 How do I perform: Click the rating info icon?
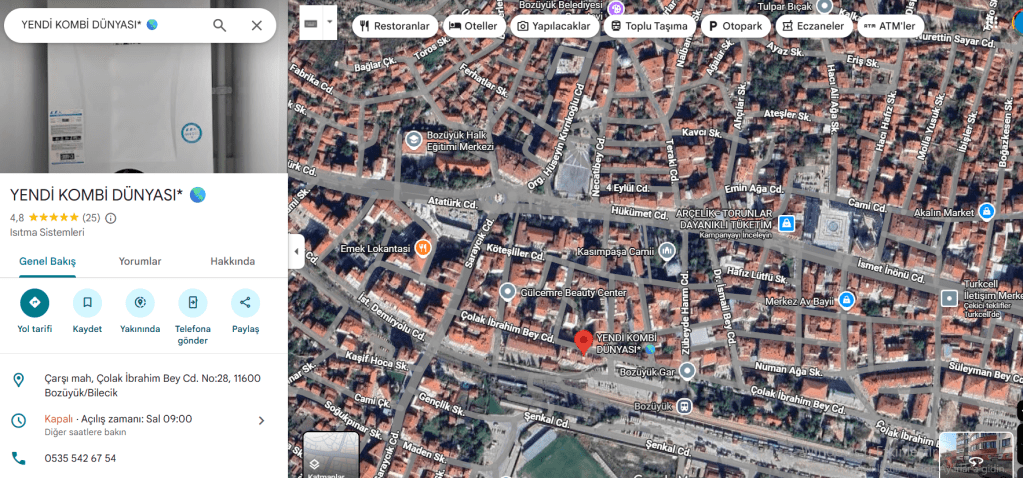point(111,218)
